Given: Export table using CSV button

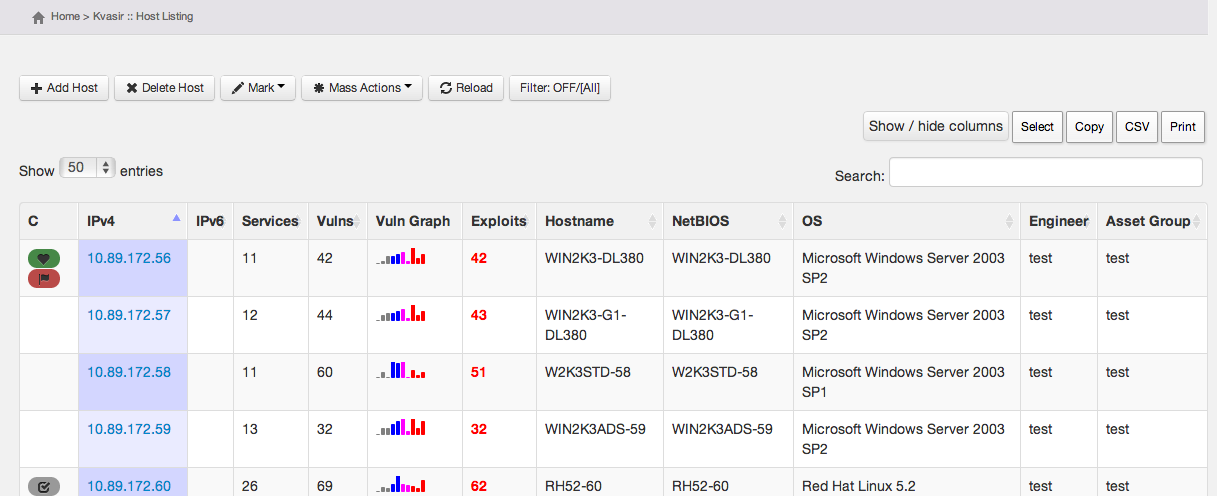Looking at the screenshot, I should [1137, 127].
